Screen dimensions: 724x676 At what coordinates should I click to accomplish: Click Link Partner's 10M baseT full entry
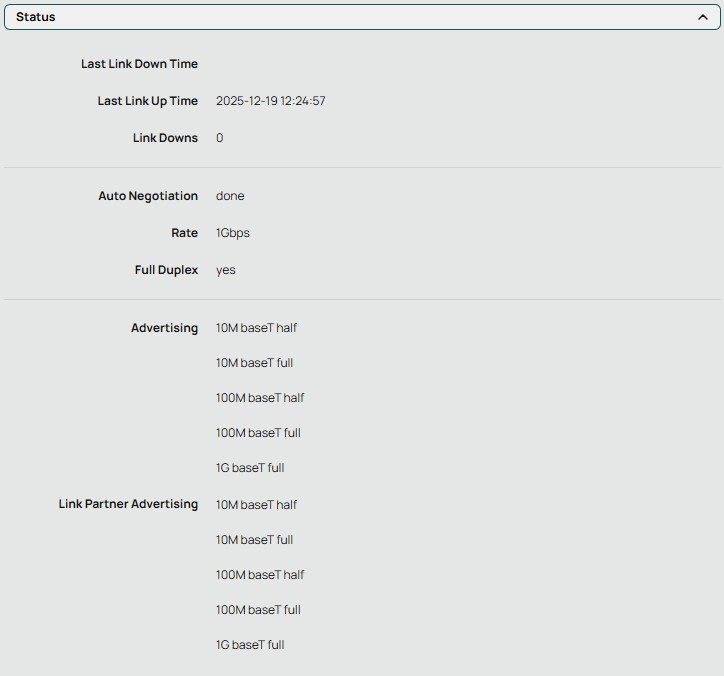tap(254, 540)
